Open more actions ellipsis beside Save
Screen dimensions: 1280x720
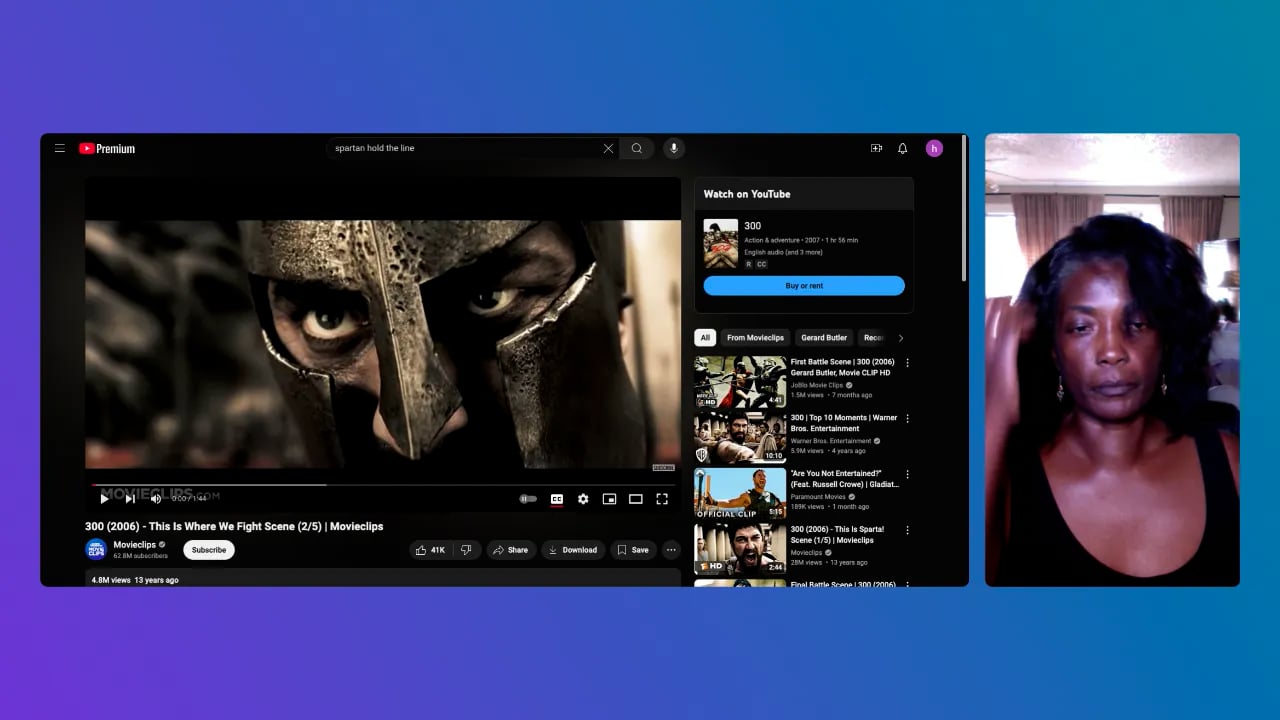pos(671,550)
